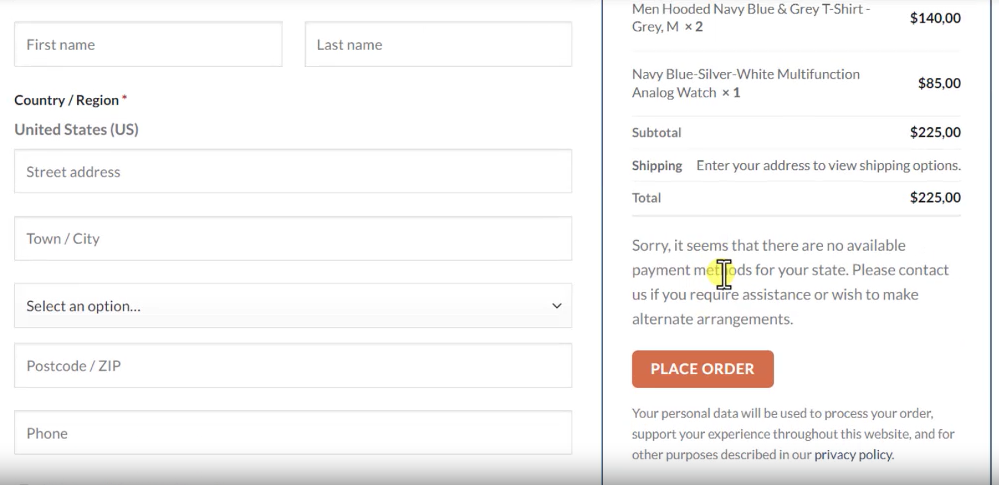Click the First name input field
This screenshot has height=485, width=999.
pyautogui.click(x=148, y=45)
